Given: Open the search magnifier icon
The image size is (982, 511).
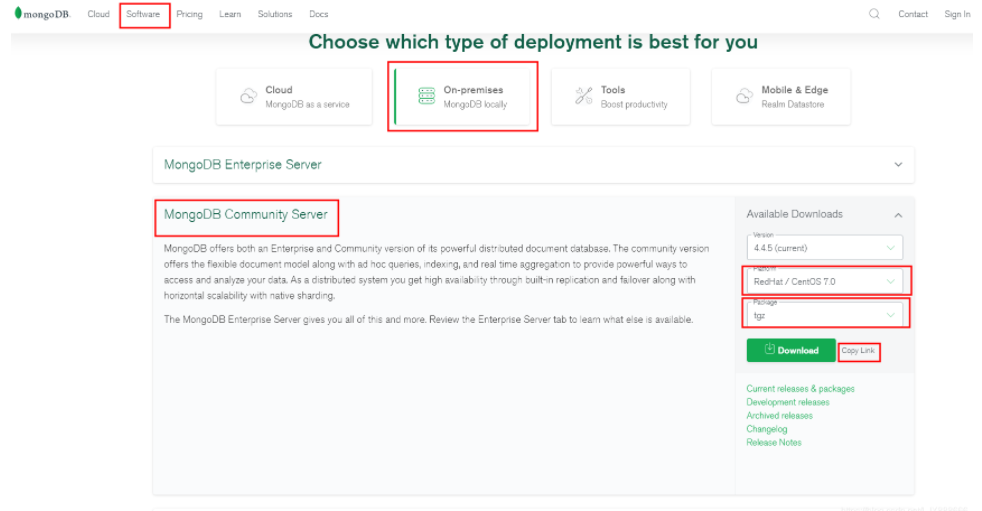Looking at the screenshot, I should point(874,14).
